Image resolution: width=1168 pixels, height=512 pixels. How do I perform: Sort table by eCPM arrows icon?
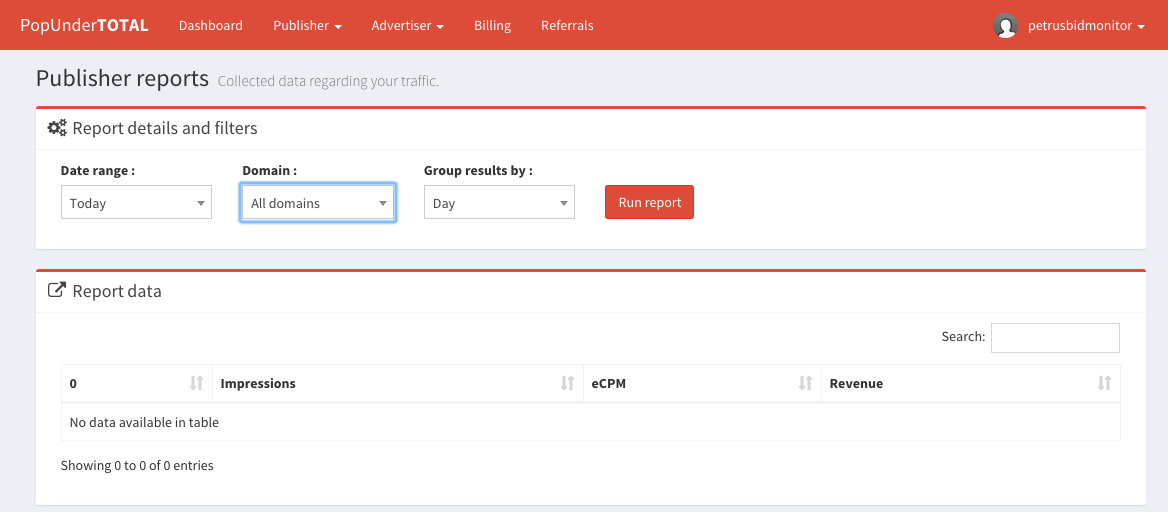(805, 383)
